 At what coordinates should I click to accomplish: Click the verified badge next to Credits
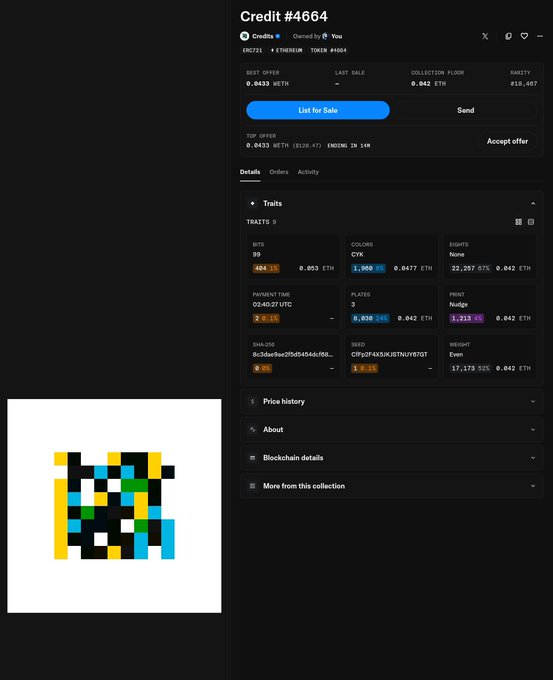278,36
